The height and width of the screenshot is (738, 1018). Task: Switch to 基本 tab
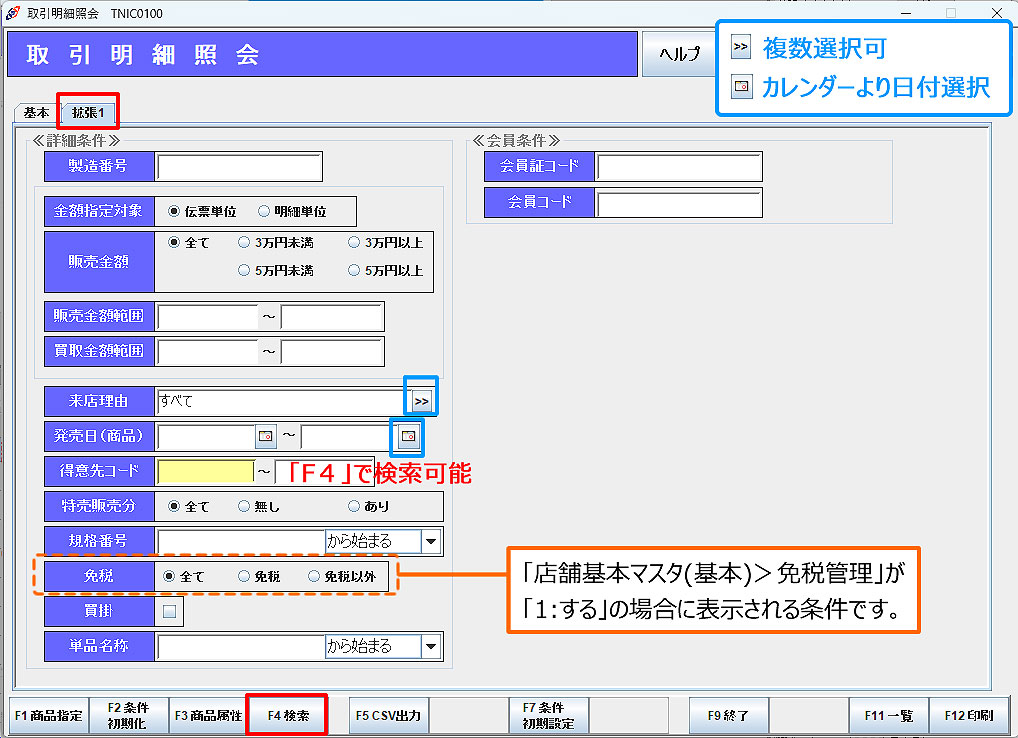tap(36, 112)
